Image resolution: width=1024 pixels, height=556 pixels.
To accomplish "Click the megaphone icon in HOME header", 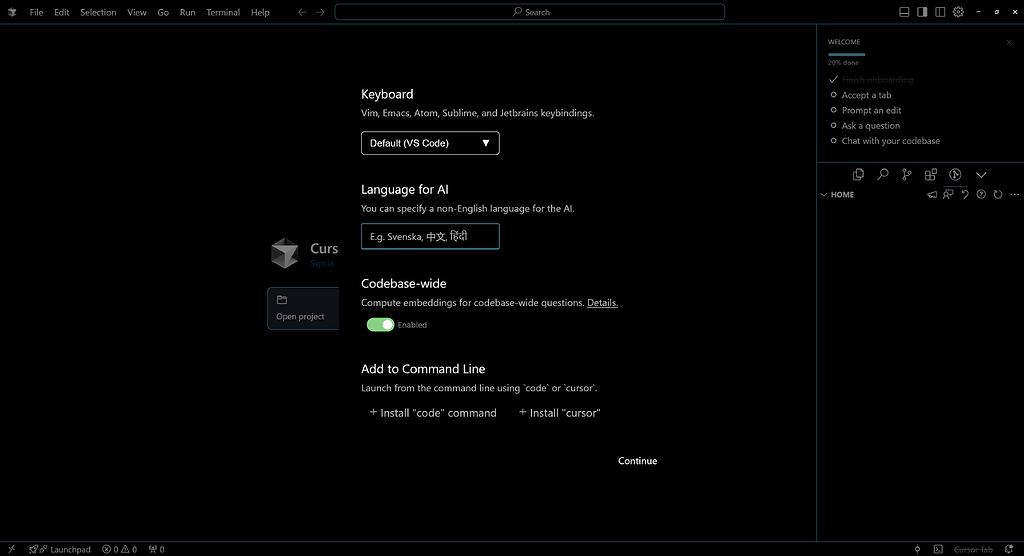I will tap(932, 195).
